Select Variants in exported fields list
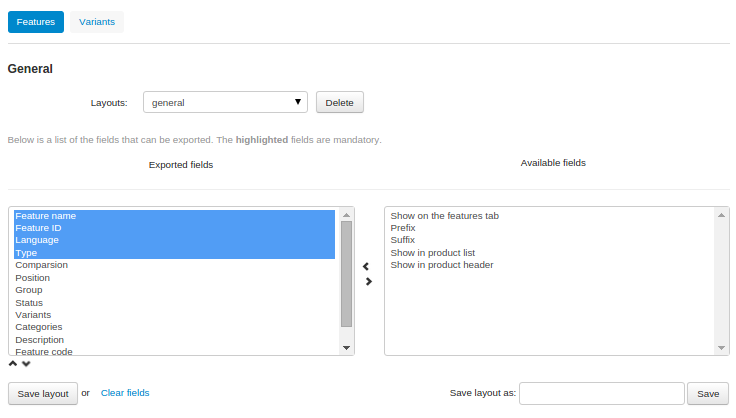The image size is (736, 418). coord(174,315)
